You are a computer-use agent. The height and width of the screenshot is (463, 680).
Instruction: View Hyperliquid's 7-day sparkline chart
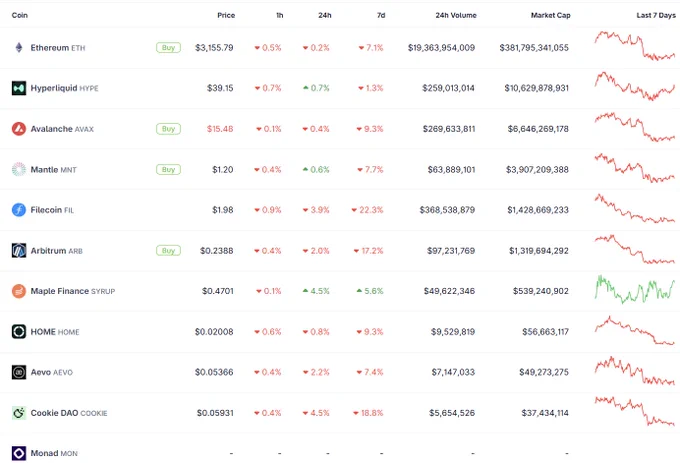point(634,86)
